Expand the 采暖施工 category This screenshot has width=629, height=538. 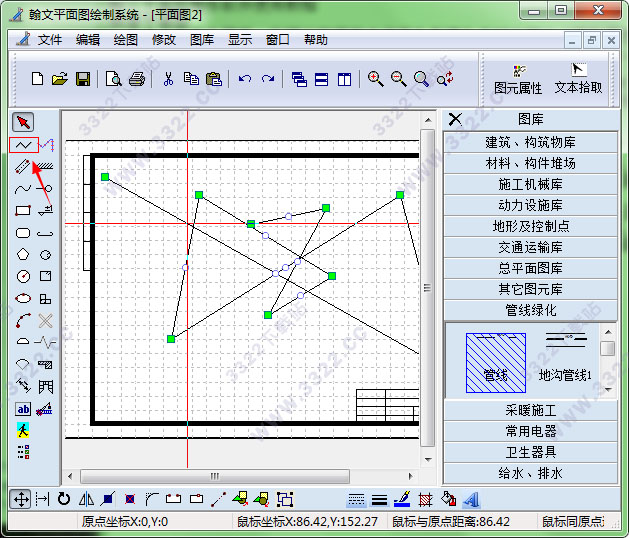point(530,410)
